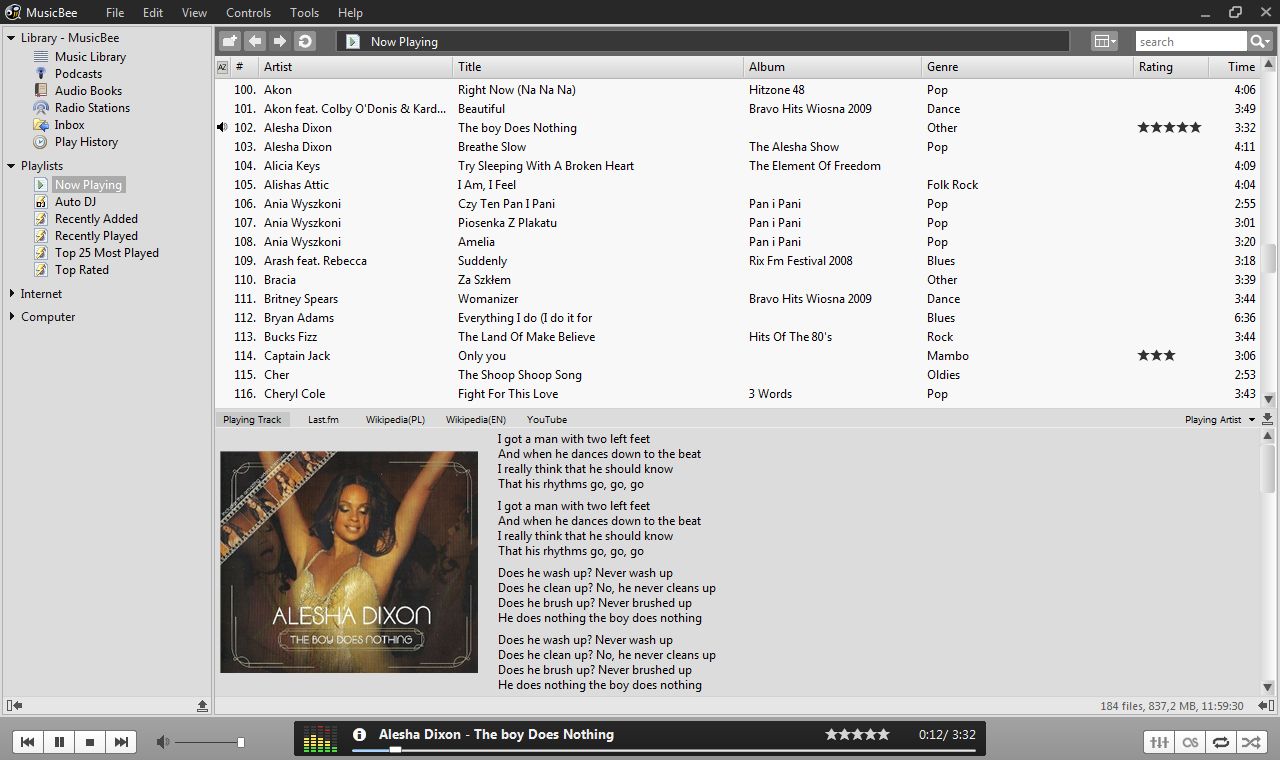Screen dimensions: 1280x760
Task: Collapse the left sidebar panel icon
Action: point(14,706)
